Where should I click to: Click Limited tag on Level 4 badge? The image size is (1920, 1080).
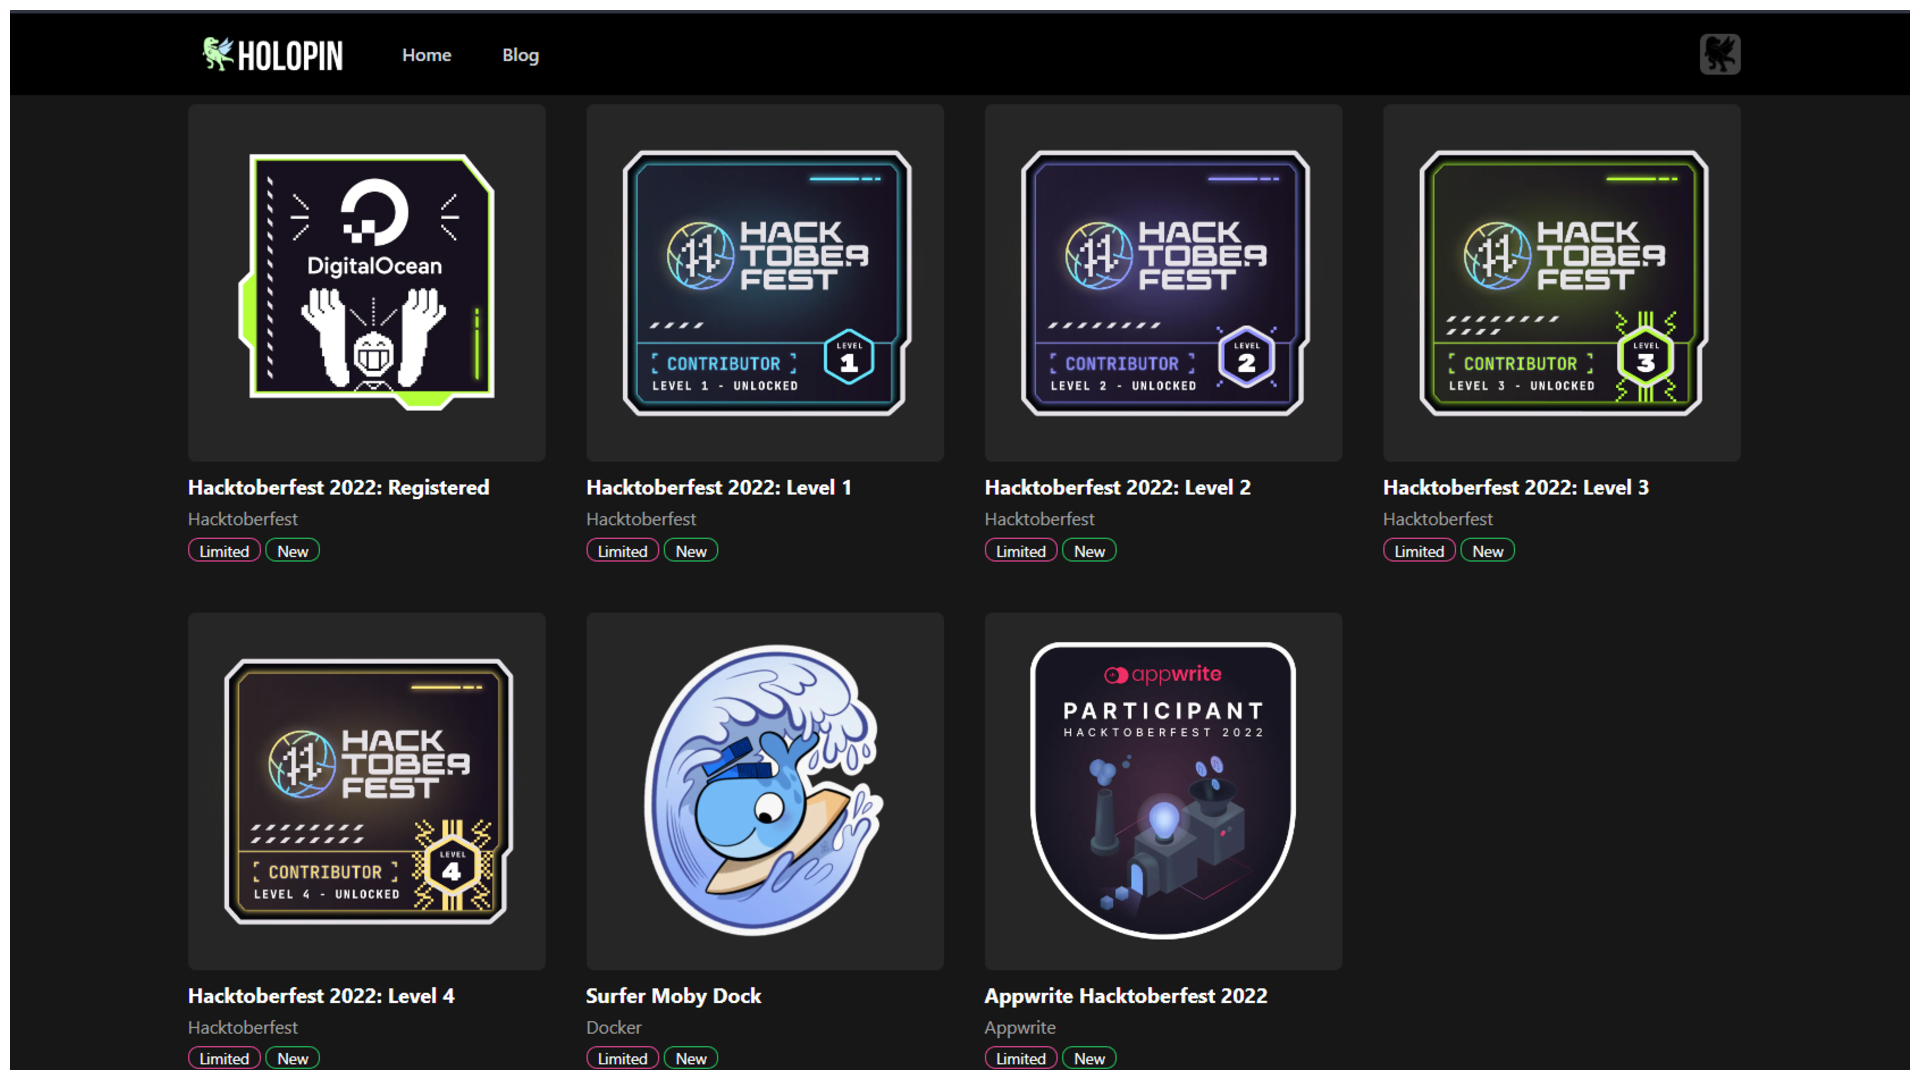(224, 1058)
